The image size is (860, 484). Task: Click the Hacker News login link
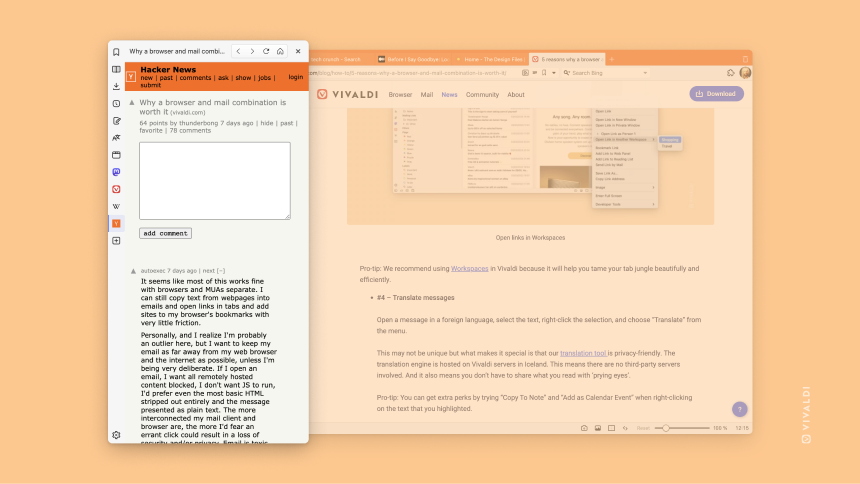point(296,77)
